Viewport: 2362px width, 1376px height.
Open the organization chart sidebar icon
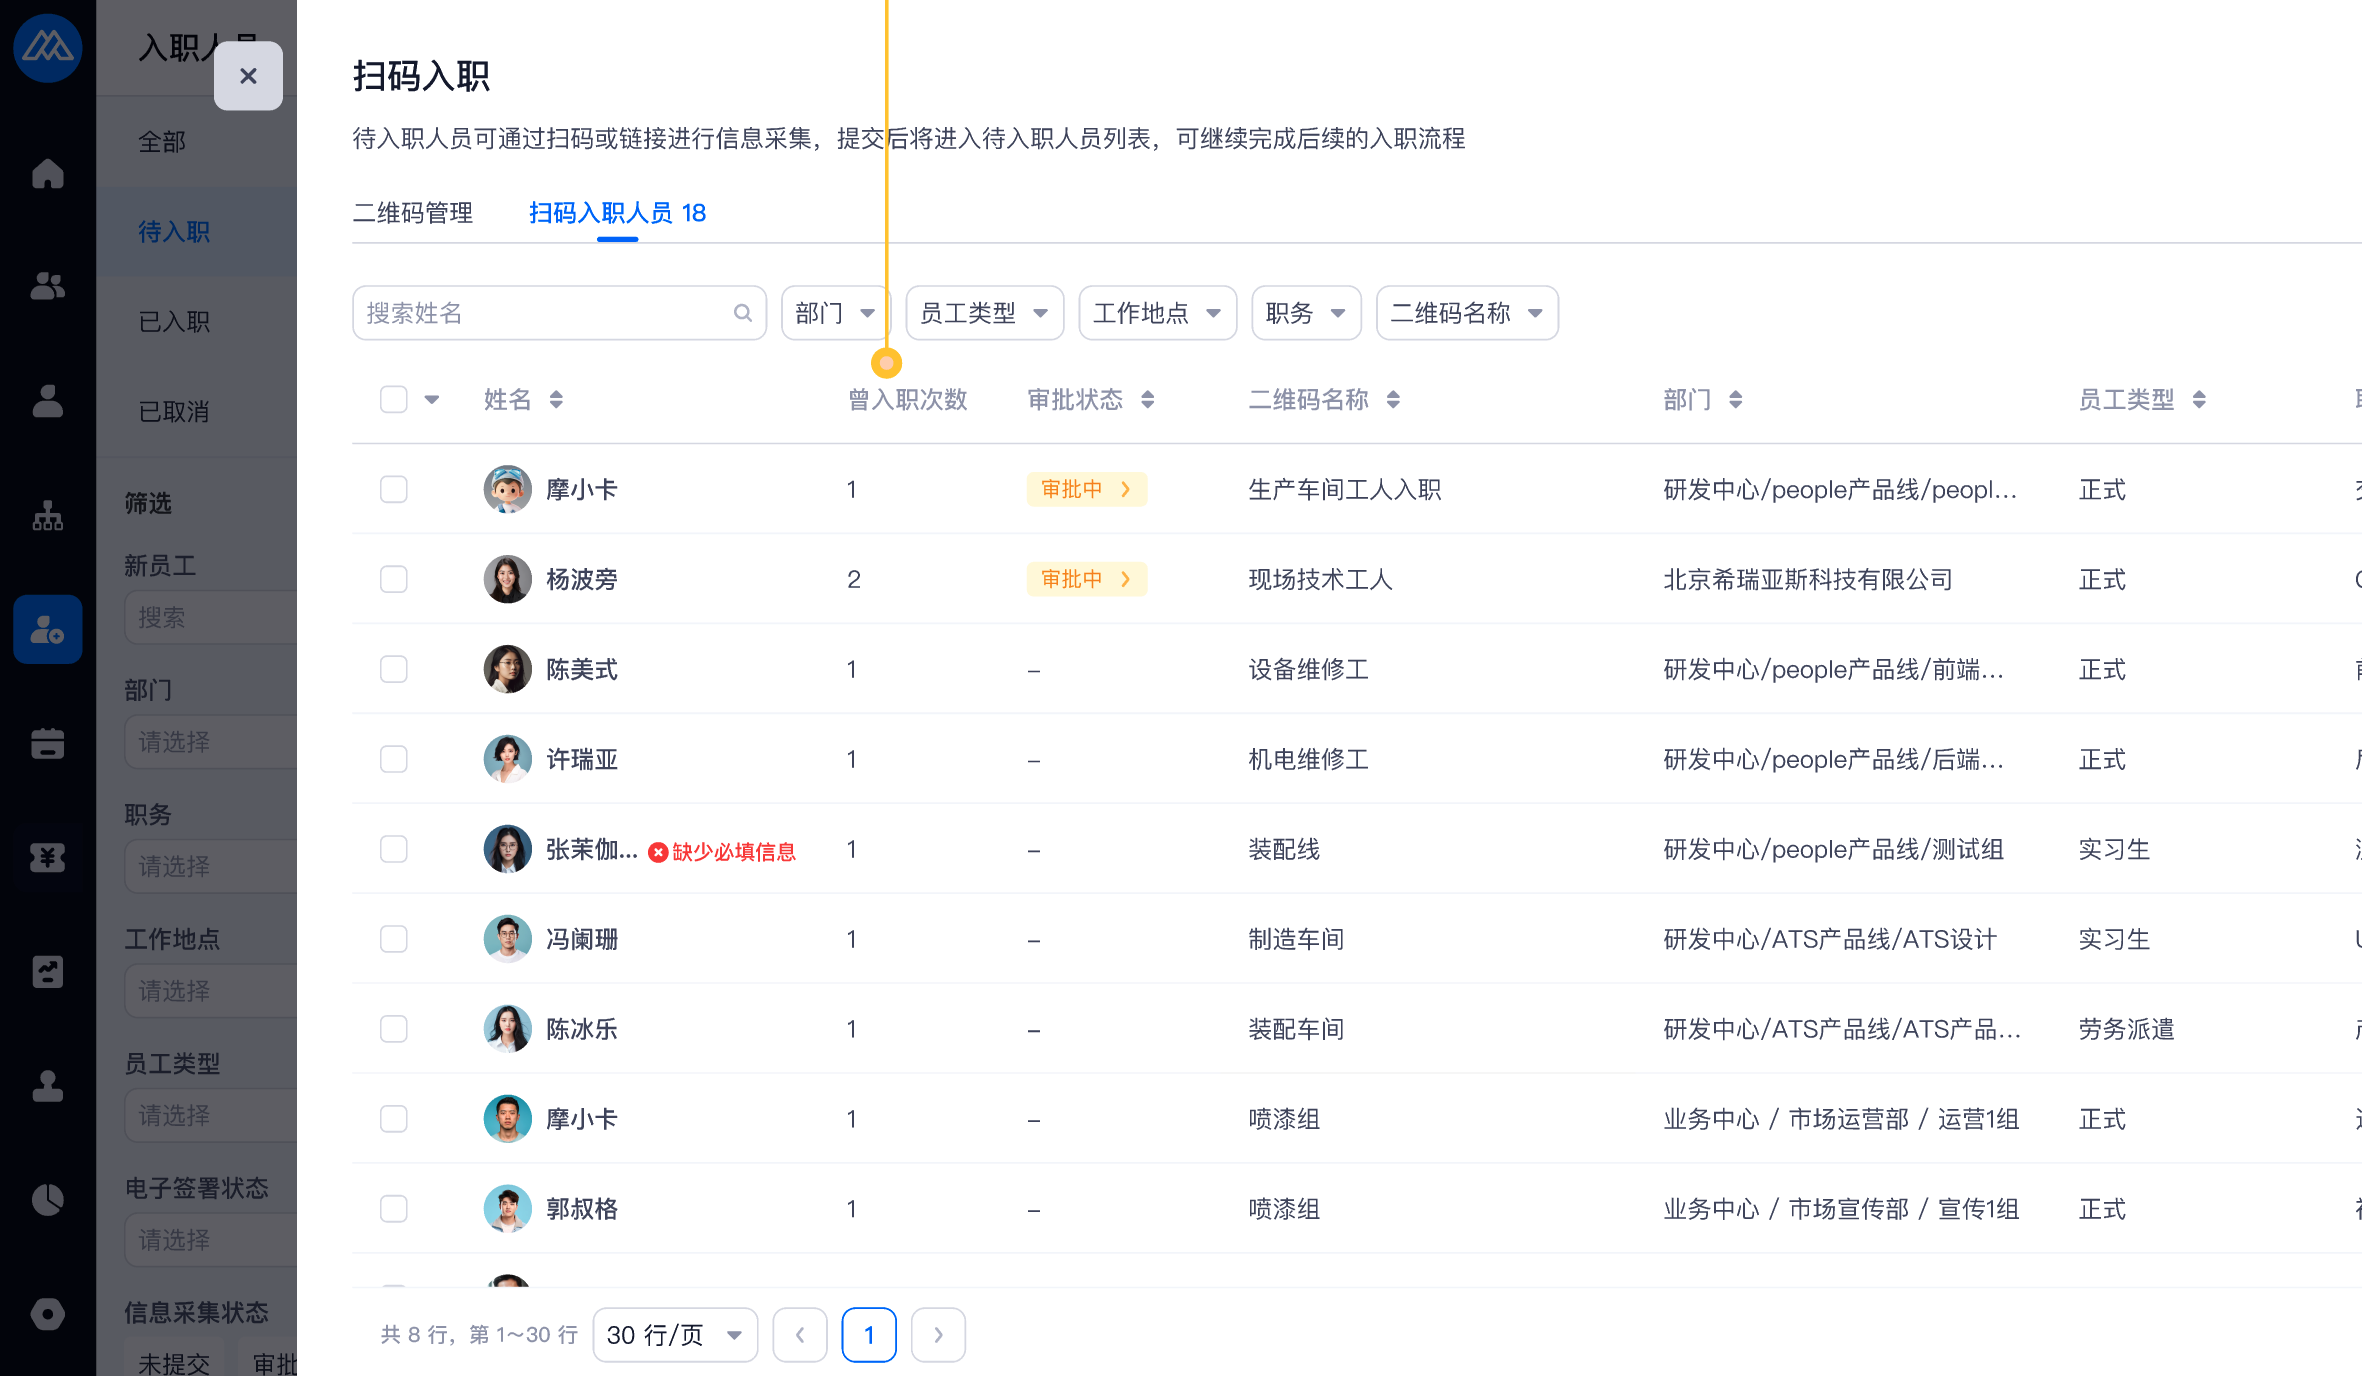click(47, 516)
